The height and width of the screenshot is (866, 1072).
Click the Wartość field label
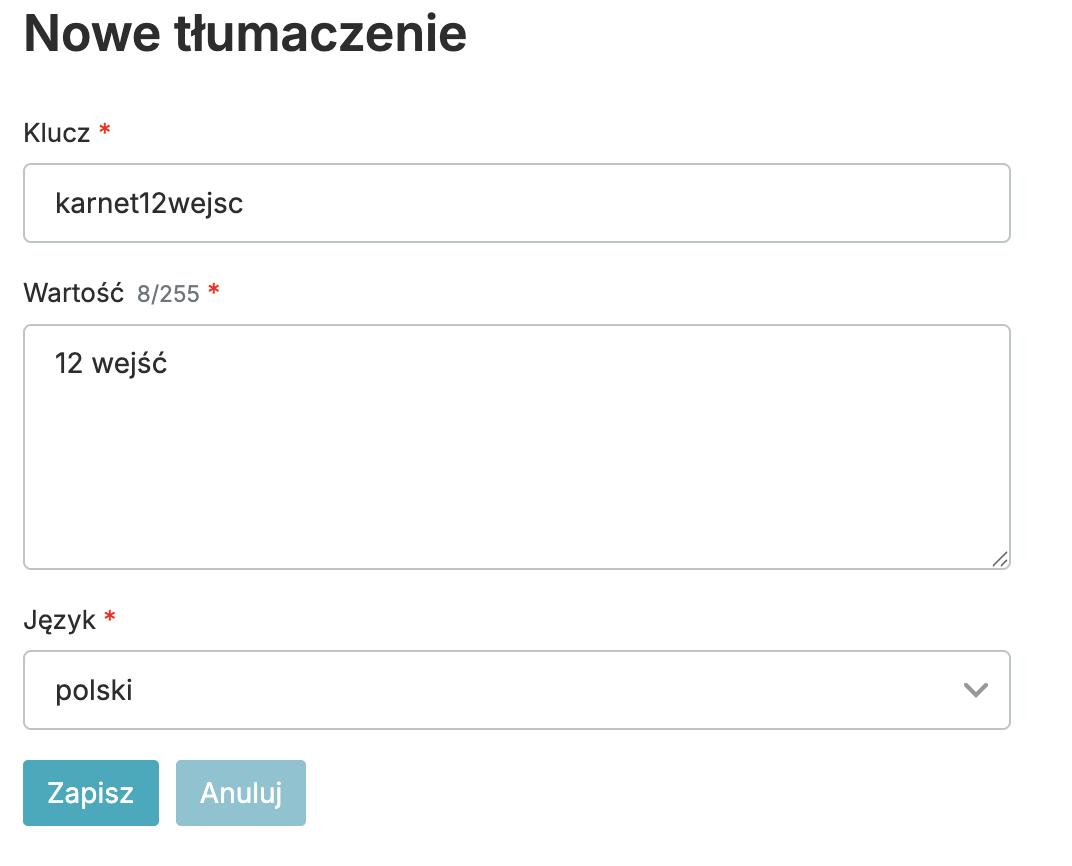tap(73, 293)
